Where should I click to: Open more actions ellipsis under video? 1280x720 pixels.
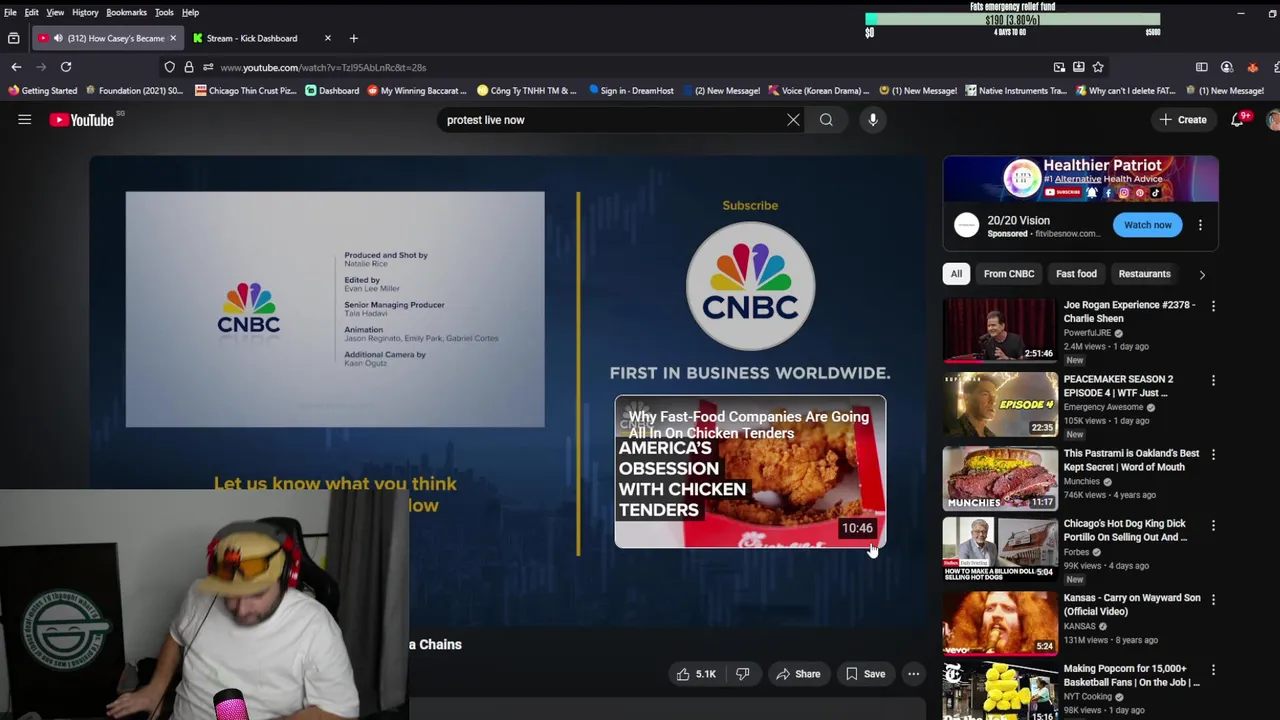tap(913, 674)
